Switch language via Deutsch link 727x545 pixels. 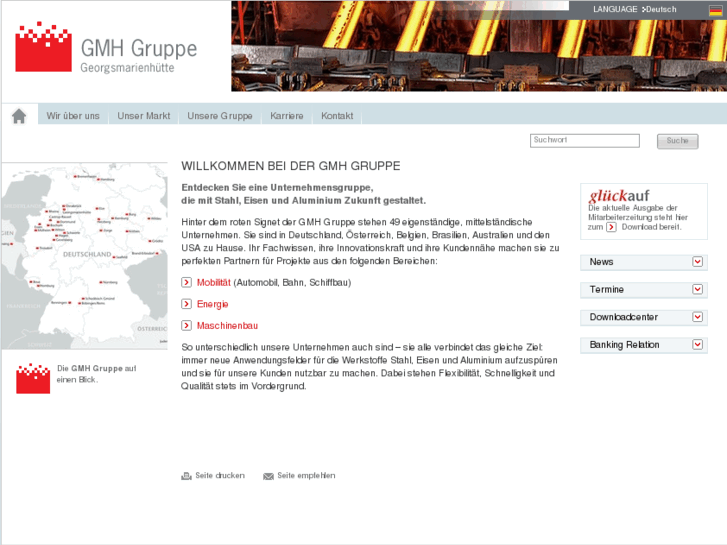coord(661,9)
